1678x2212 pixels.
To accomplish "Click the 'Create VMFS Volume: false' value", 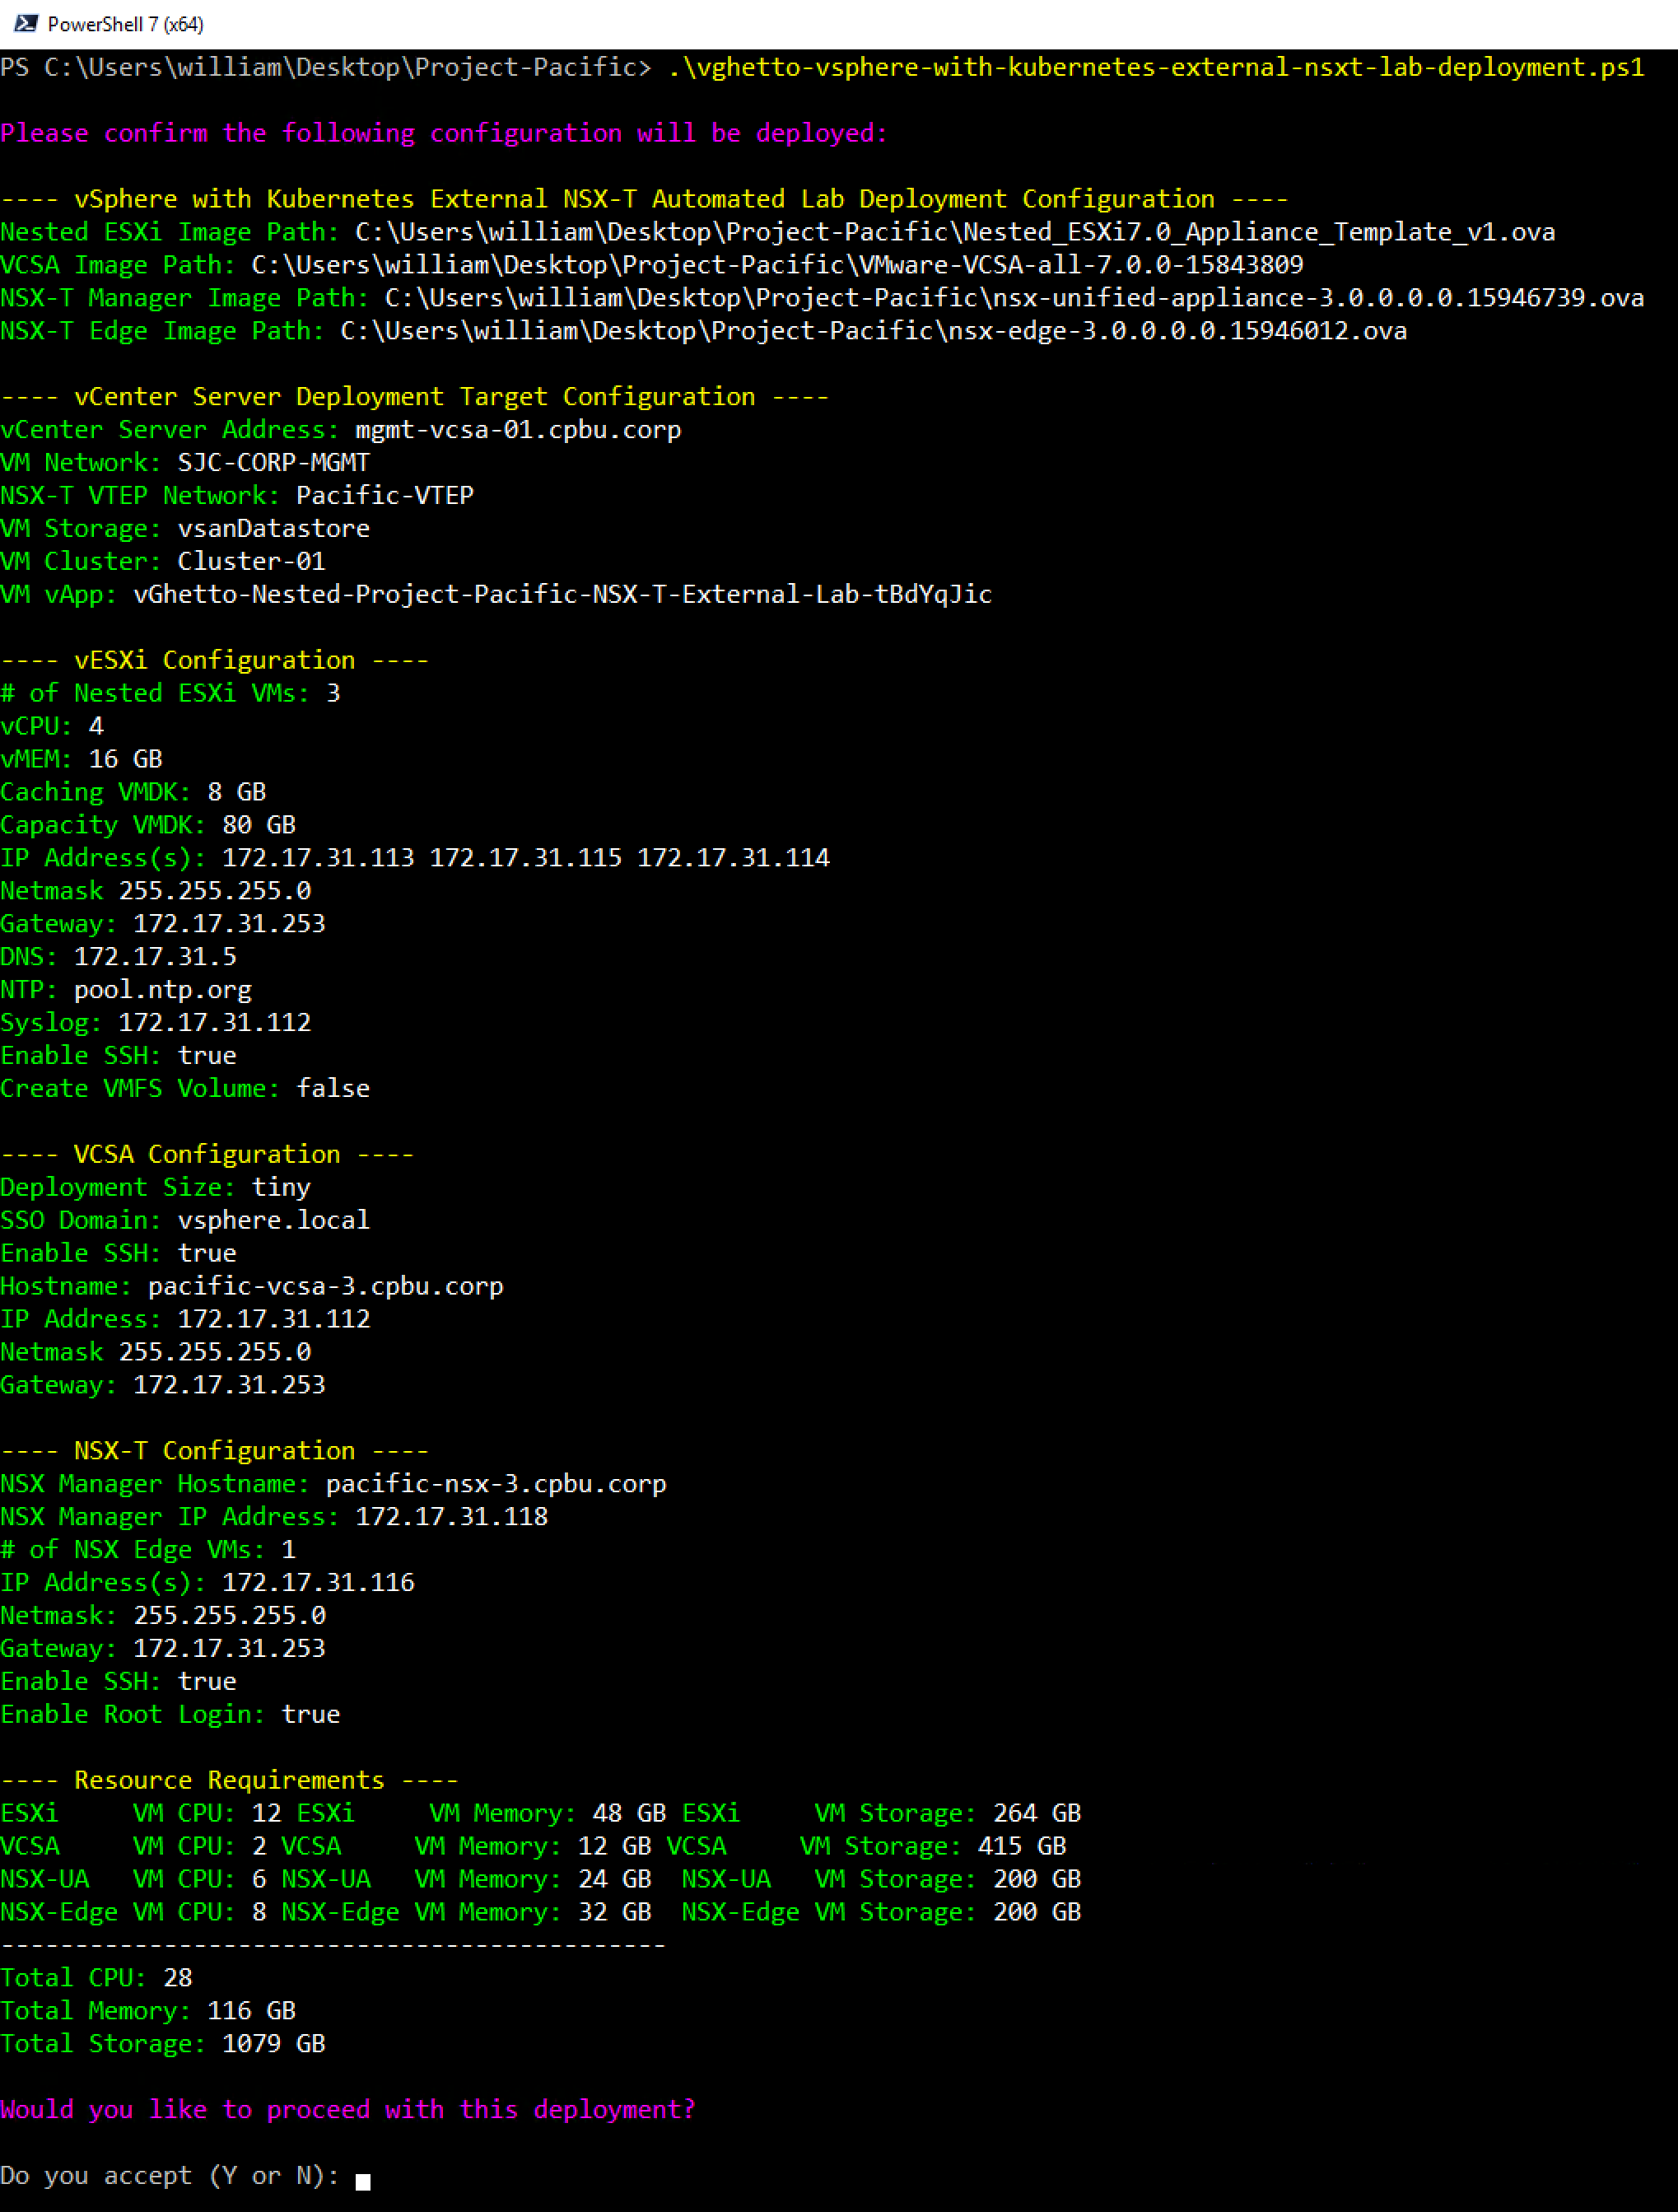I will (x=332, y=1088).
